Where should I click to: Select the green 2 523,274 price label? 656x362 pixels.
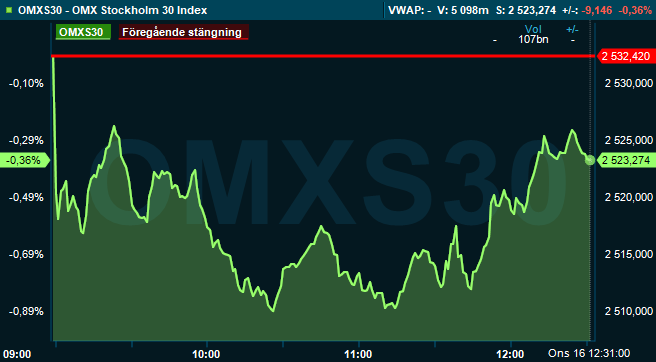[626, 160]
